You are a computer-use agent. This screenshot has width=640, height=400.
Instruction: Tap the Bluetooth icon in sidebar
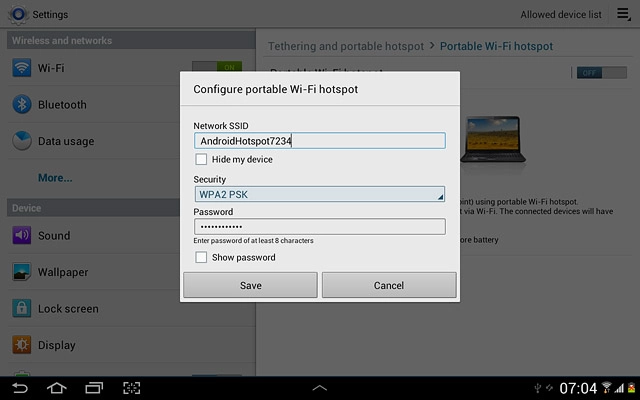coord(22,105)
